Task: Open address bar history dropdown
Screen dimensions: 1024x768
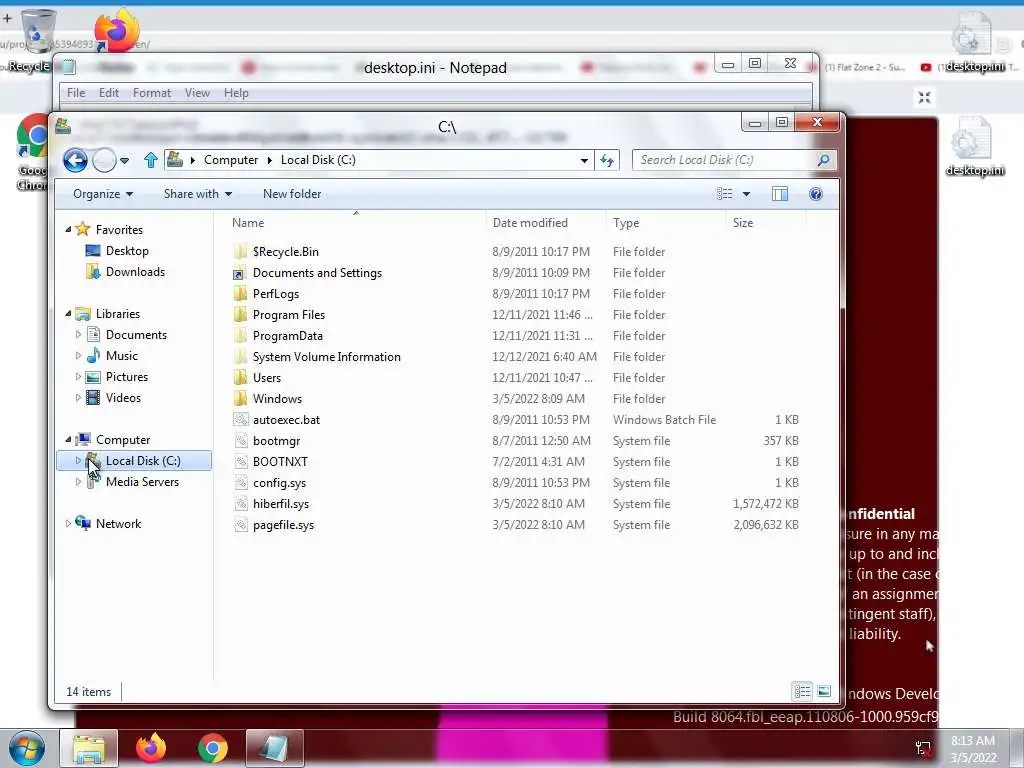Action: click(584, 160)
